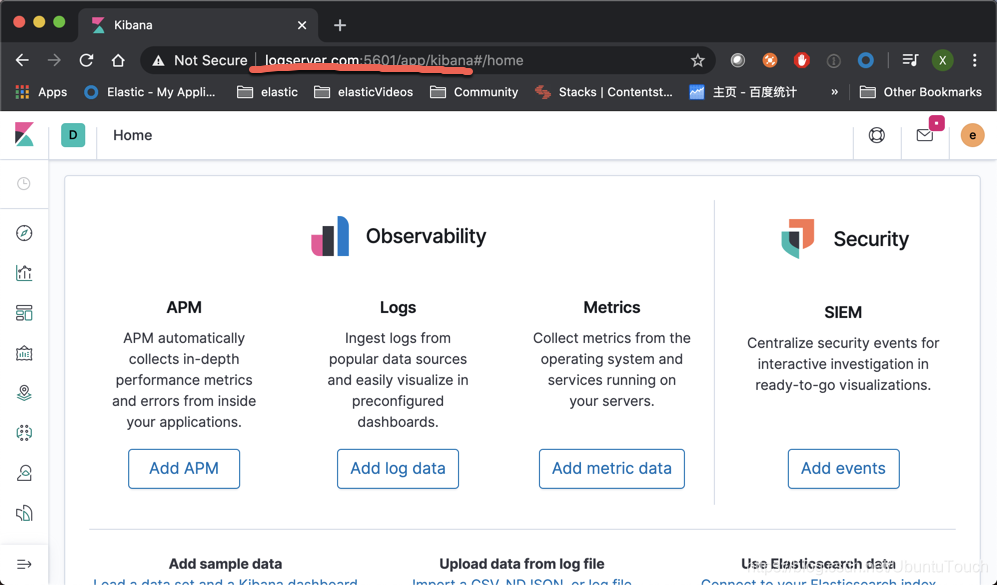This screenshot has width=997, height=585.
Task: Click the browser home button
Action: click(118, 60)
